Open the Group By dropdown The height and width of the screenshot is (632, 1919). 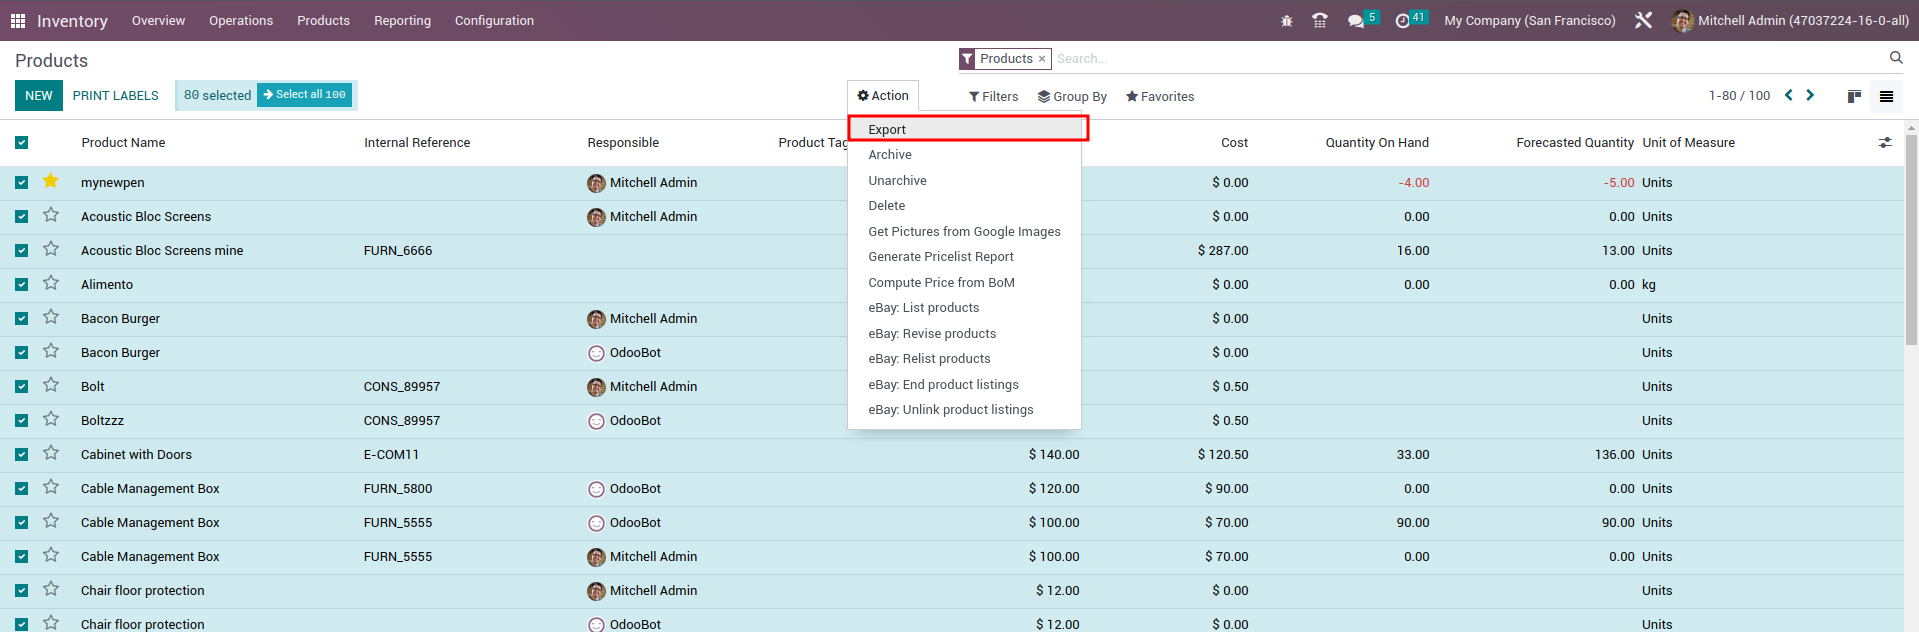click(1072, 97)
